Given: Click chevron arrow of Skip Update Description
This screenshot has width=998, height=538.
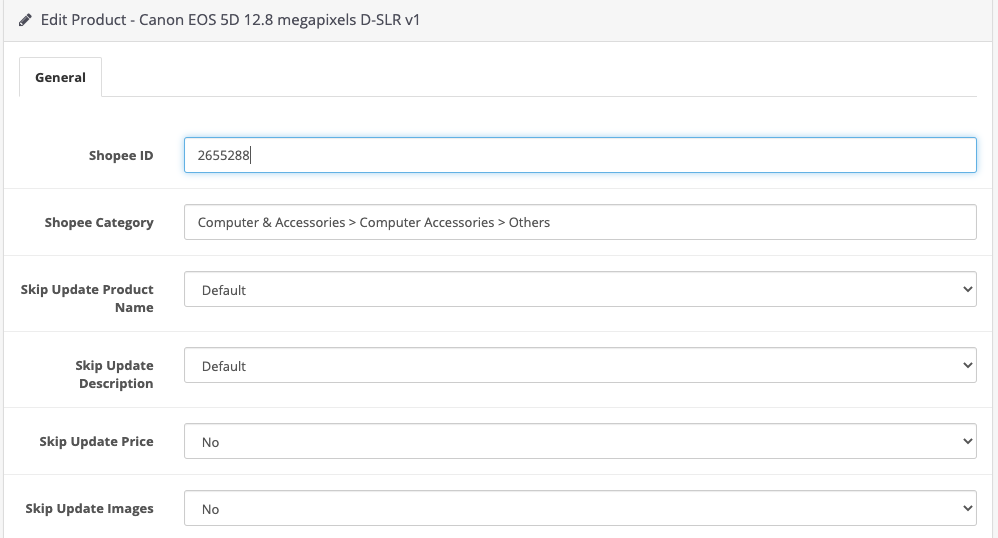Looking at the screenshot, I should point(966,365).
